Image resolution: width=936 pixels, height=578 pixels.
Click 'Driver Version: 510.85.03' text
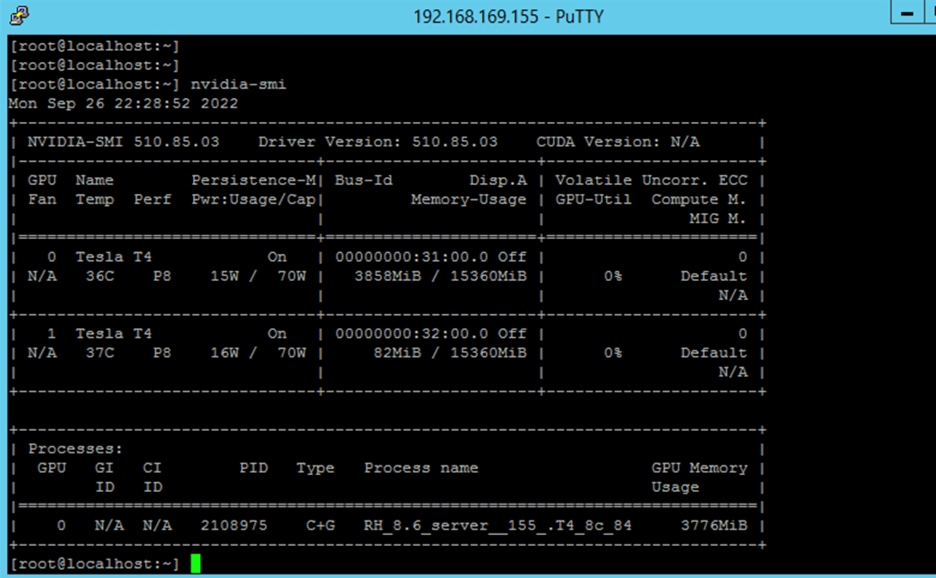tap(377, 142)
